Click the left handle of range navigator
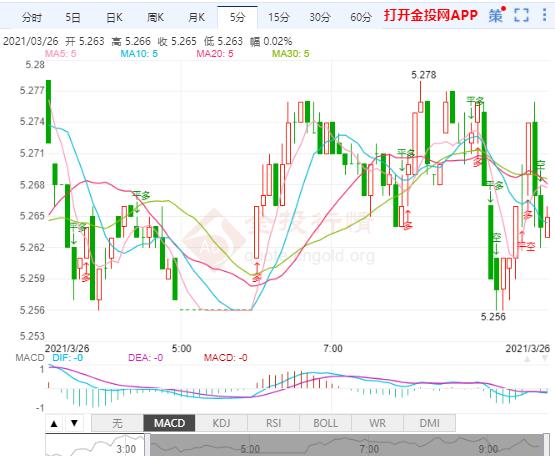Image resolution: width=555 pixels, height=456 pixels. coord(148,445)
